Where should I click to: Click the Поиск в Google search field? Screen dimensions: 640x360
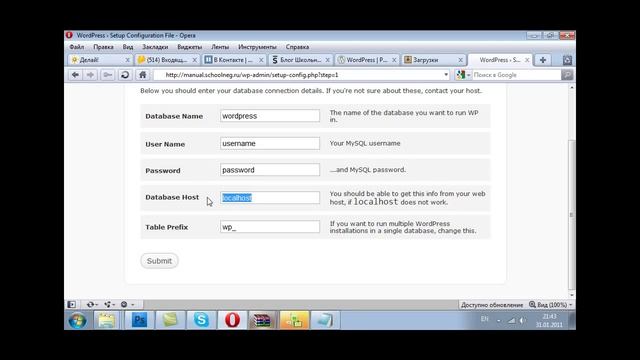[516, 75]
